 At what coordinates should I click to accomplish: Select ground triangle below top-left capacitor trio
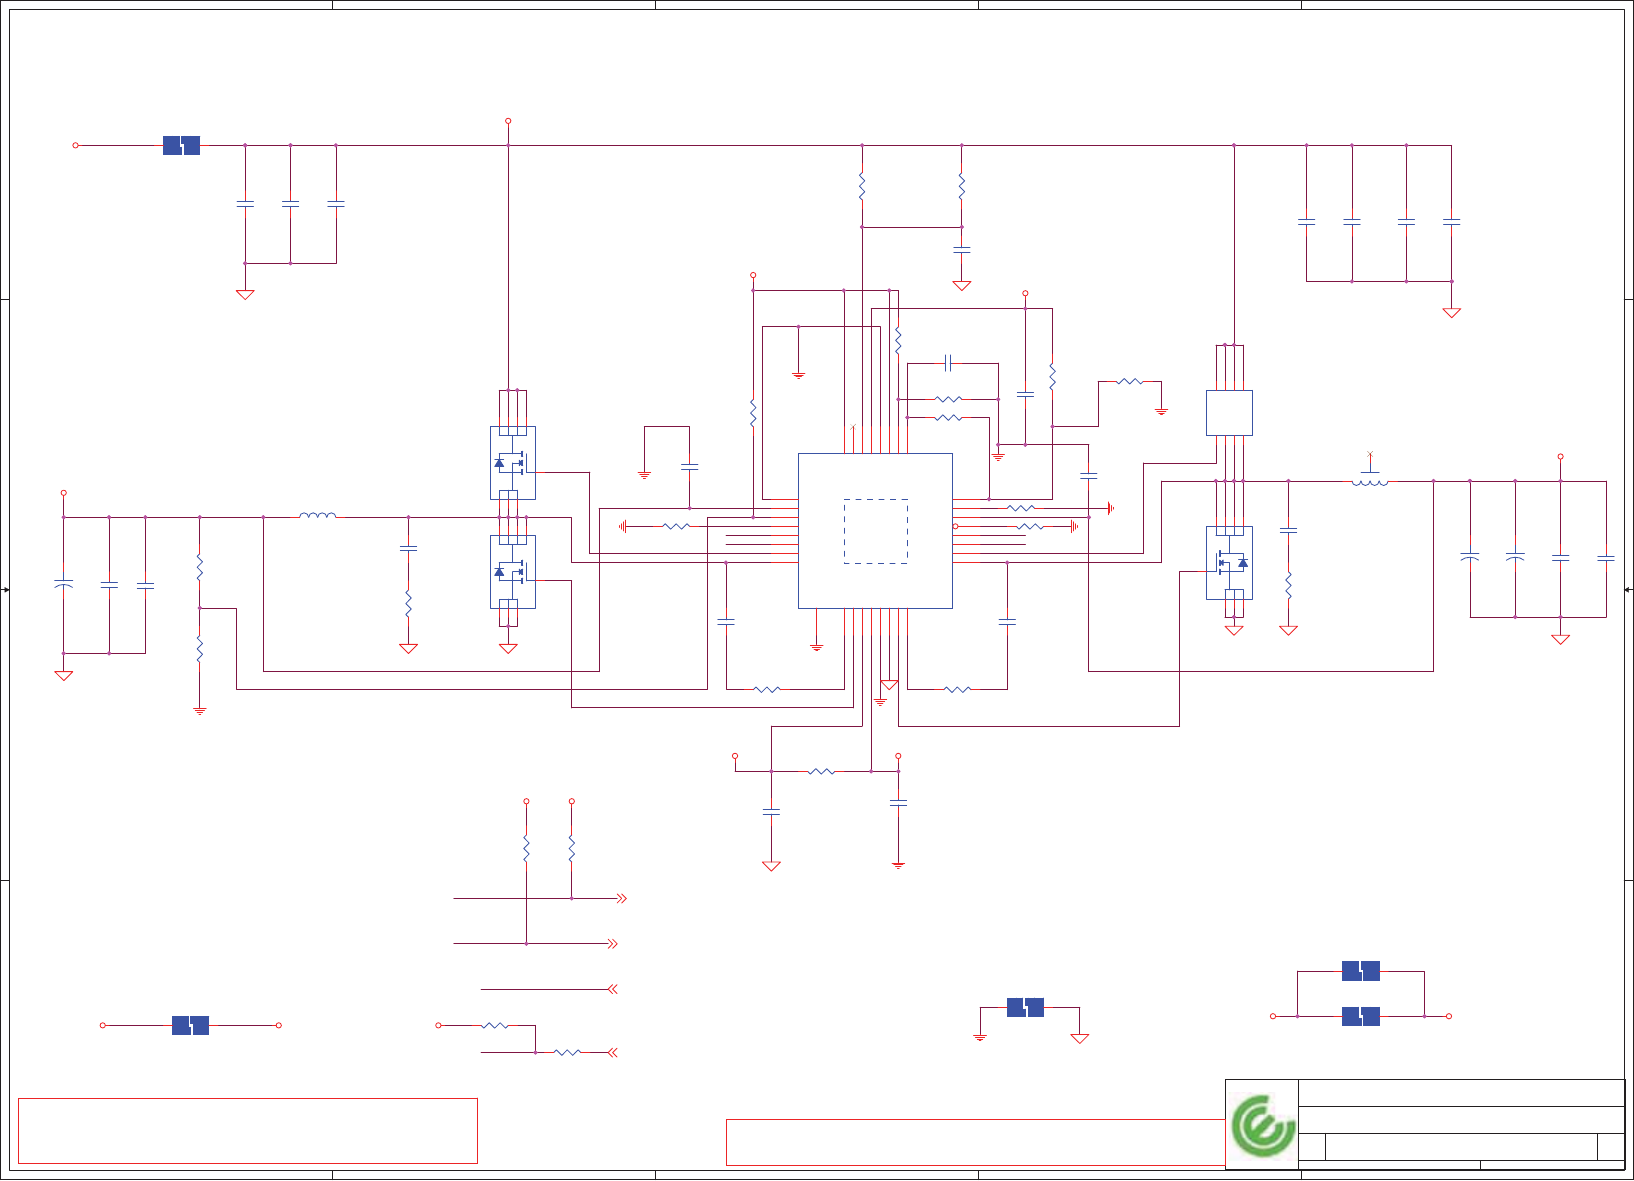tap(245, 295)
